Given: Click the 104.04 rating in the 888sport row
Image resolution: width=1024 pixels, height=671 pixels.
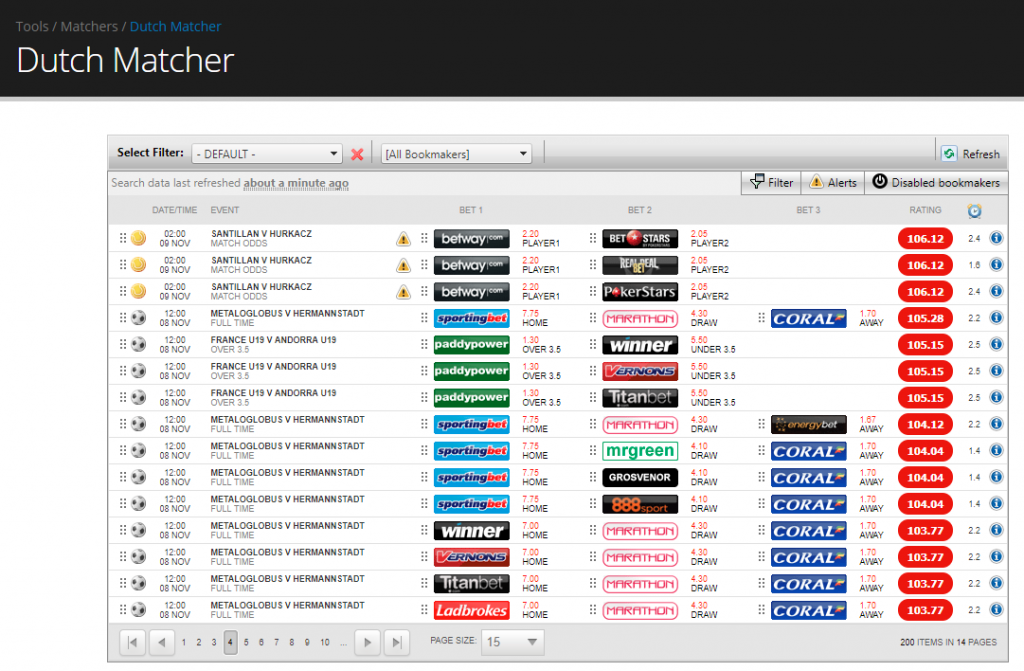Looking at the screenshot, I should (925, 504).
